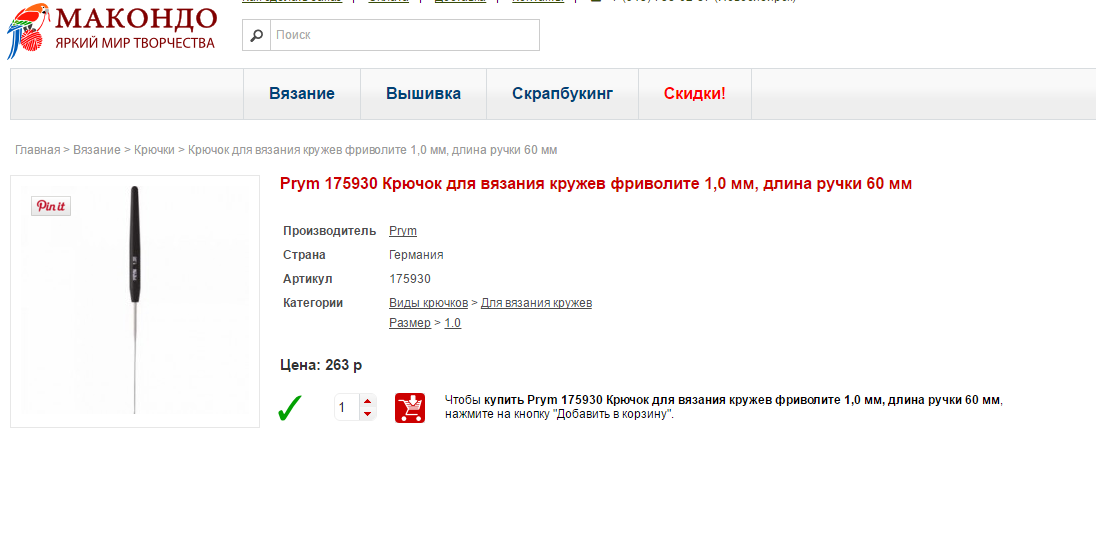Click the Артикул label
Image resolution: width=1096 pixels, height=549 pixels.
(308, 279)
